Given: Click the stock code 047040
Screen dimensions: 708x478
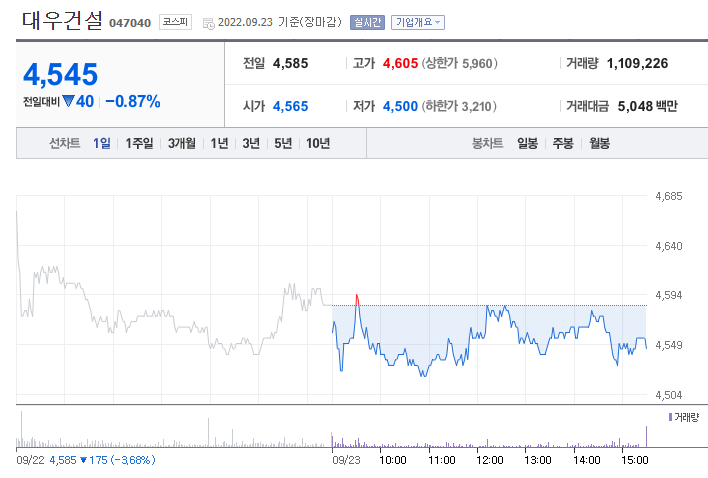Looking at the screenshot, I should [130, 23].
